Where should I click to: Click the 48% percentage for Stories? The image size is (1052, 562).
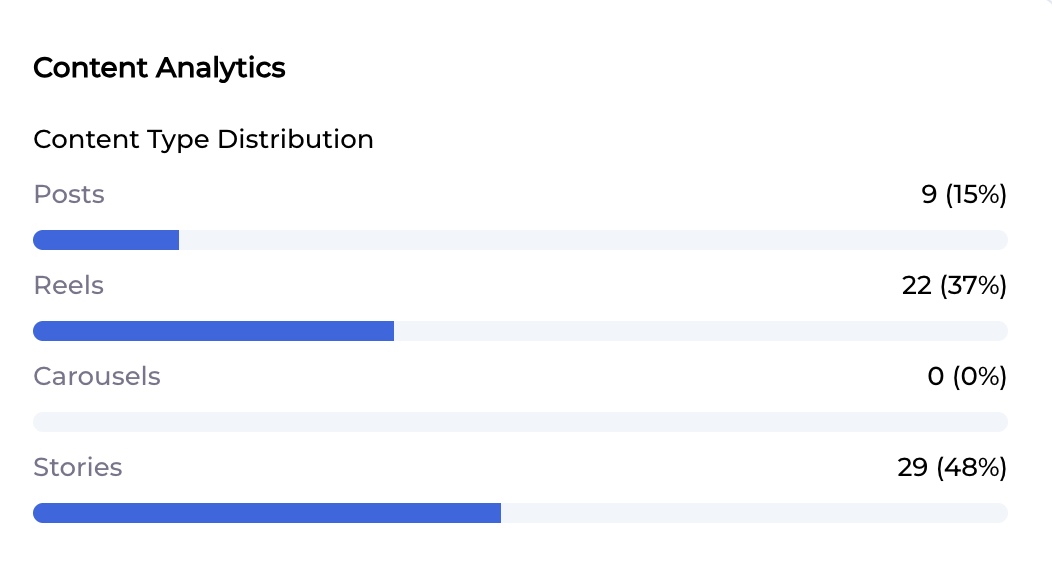pos(971,467)
